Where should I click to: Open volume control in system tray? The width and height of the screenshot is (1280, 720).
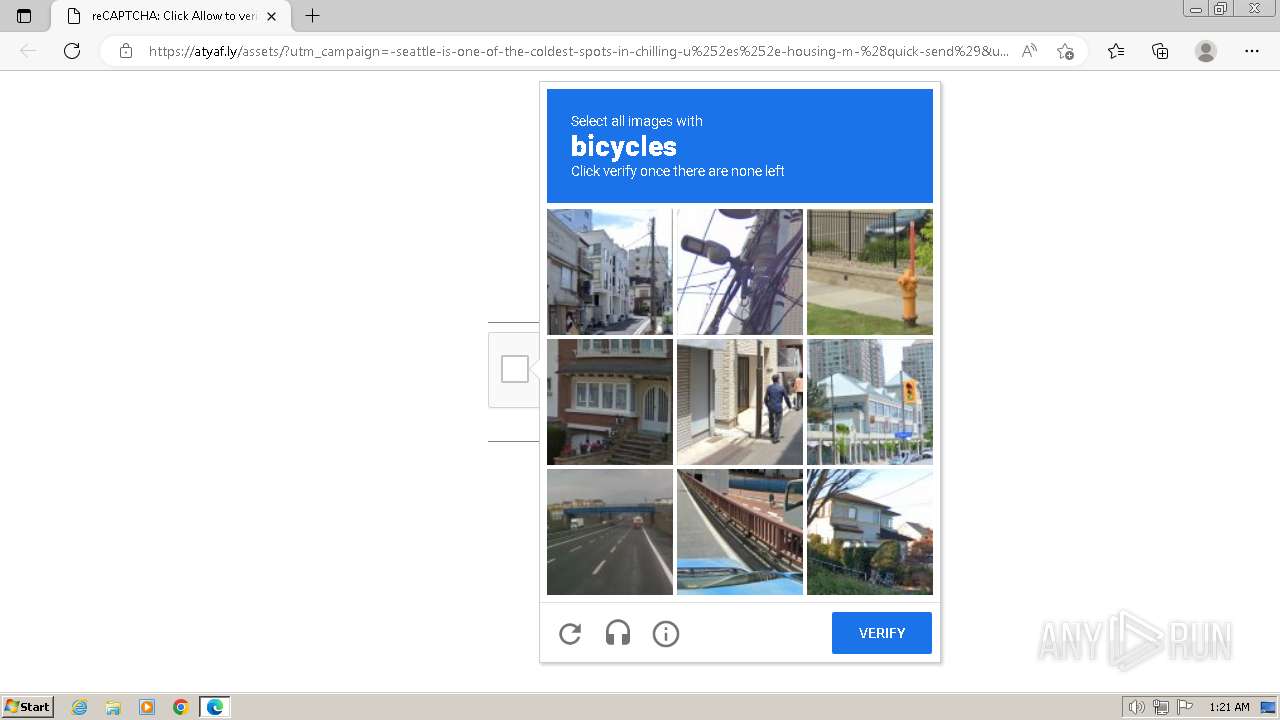point(1136,707)
